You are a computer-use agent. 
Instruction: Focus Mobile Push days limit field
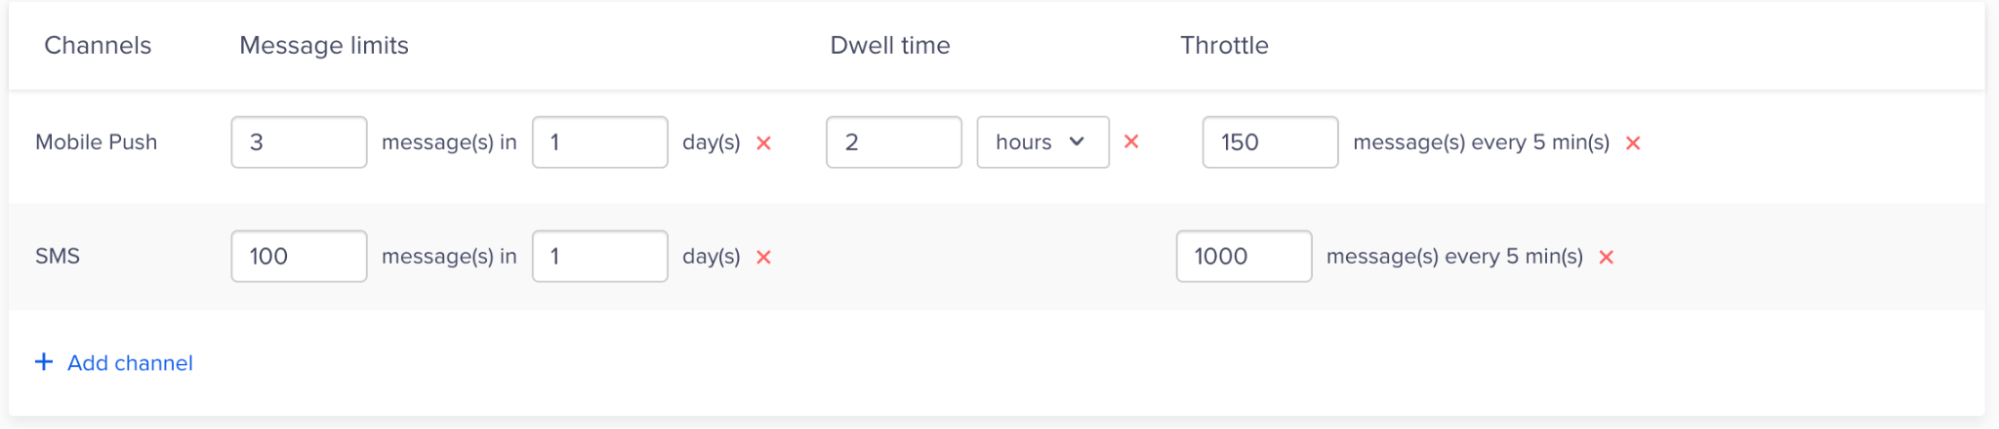[x=600, y=142]
